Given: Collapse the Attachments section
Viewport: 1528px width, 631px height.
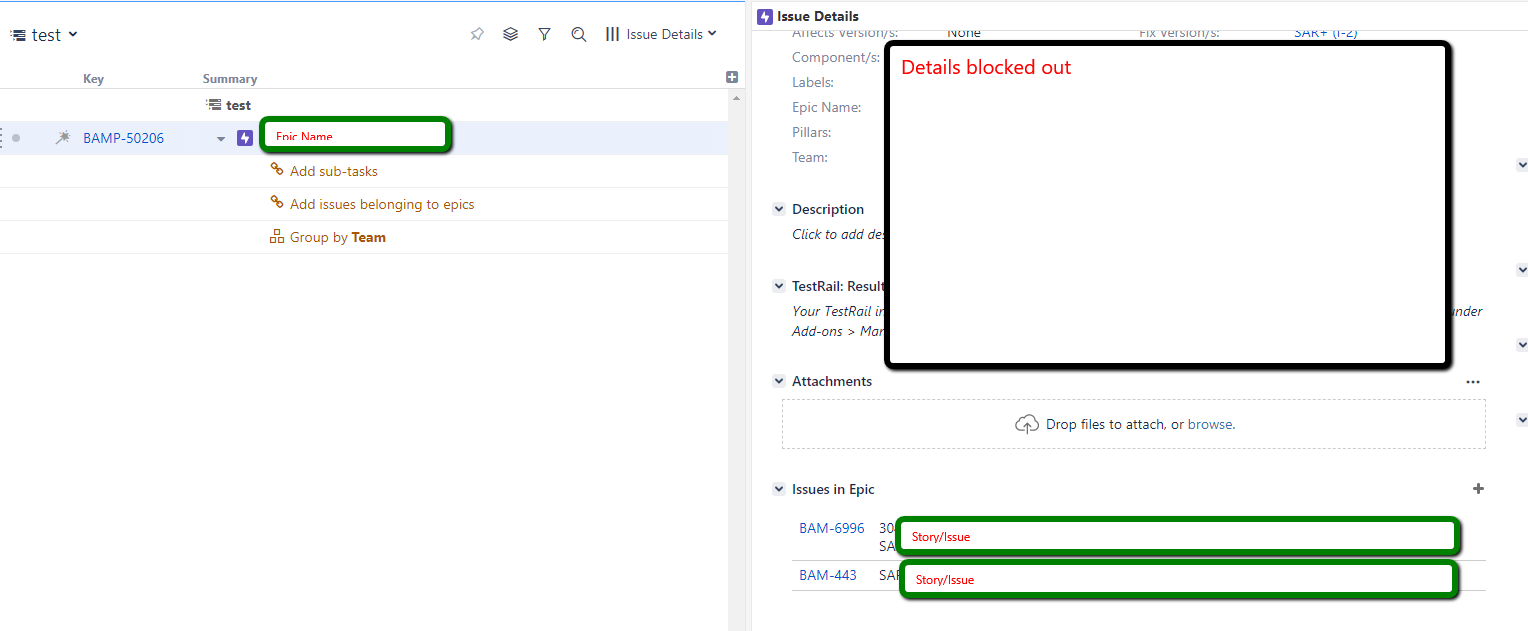Looking at the screenshot, I should click(x=779, y=381).
